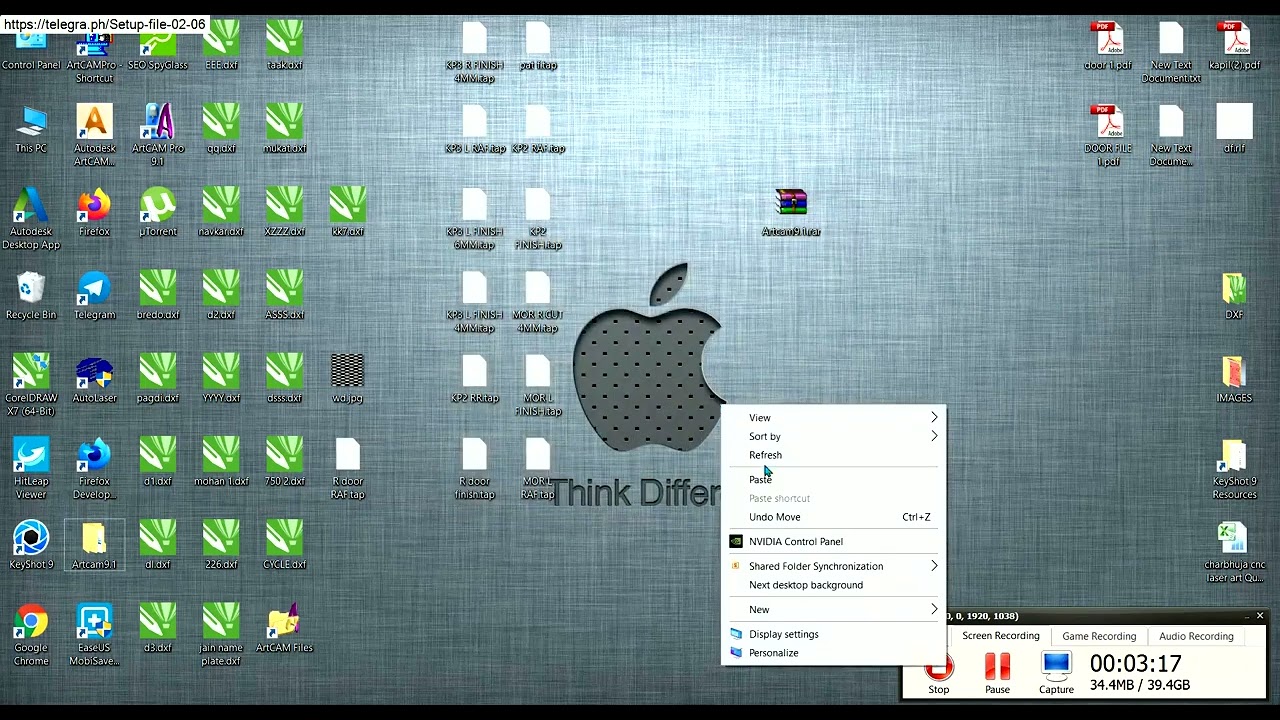Viewport: 1280px width, 720px height.
Task: Select the DXF folder icon
Action: 1234,296
